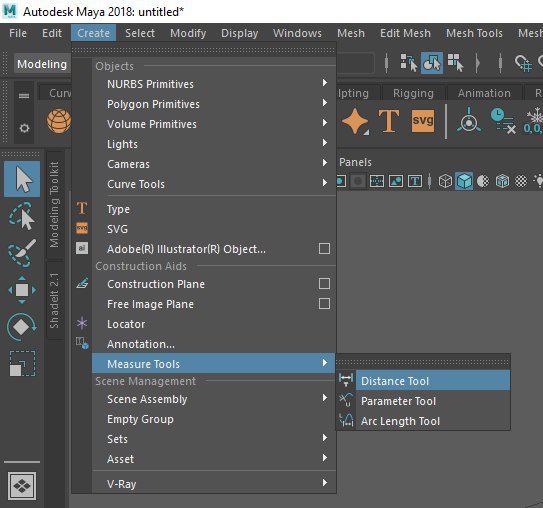Choose Type from Create menu
Viewport: 543px width, 508px height.
click(213, 209)
